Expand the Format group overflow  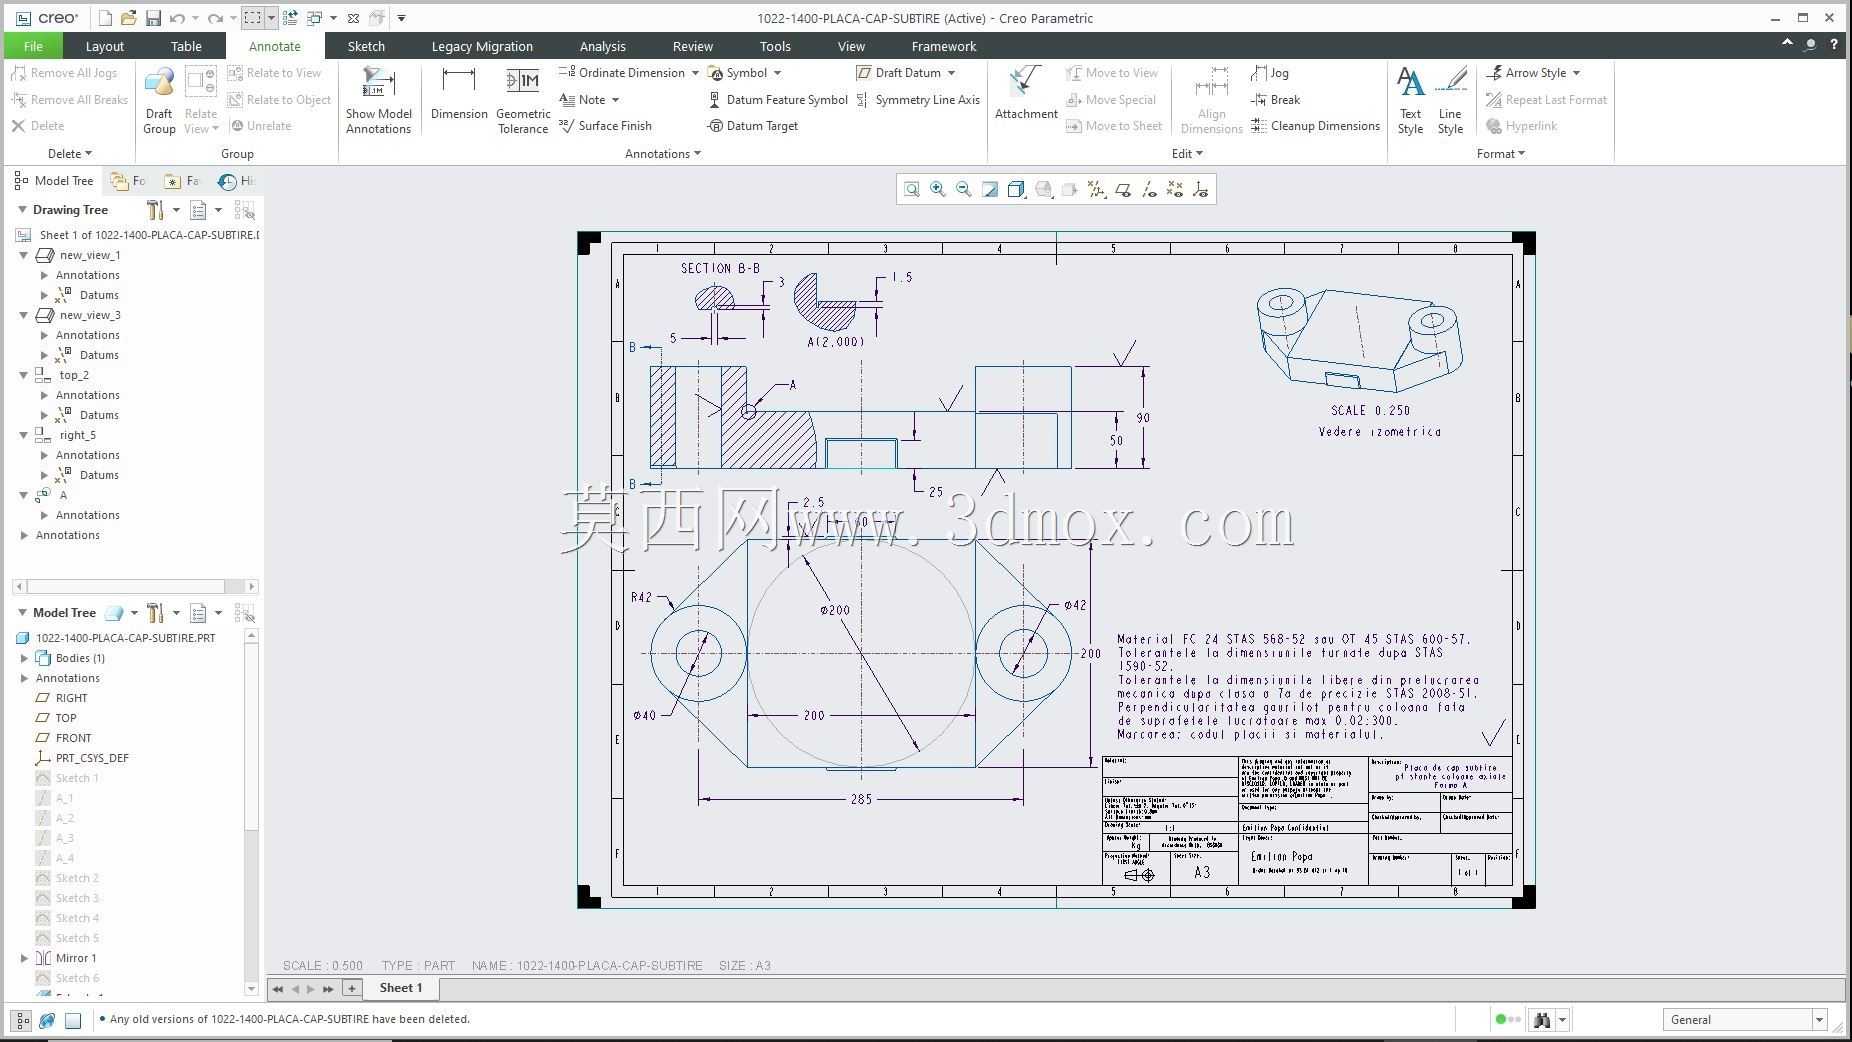1501,154
